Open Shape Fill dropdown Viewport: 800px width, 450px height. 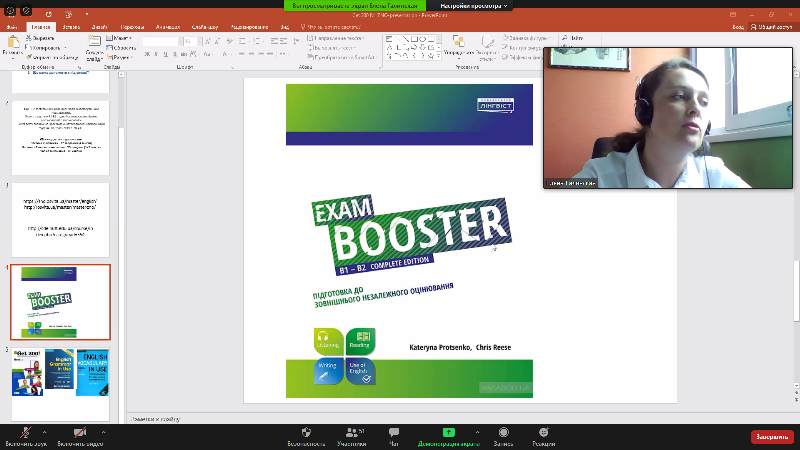[x=526, y=38]
